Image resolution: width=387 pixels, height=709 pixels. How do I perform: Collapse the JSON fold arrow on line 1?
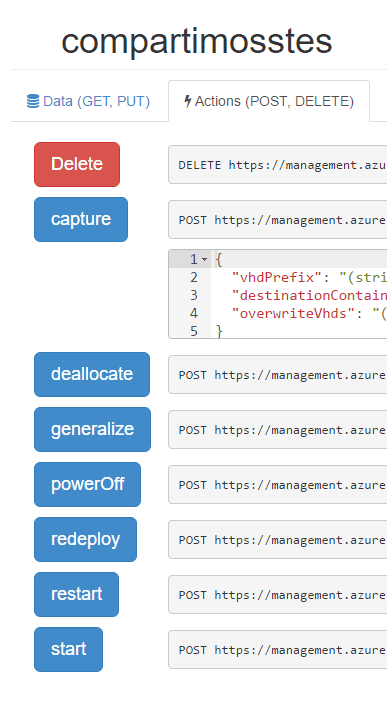click(x=204, y=260)
